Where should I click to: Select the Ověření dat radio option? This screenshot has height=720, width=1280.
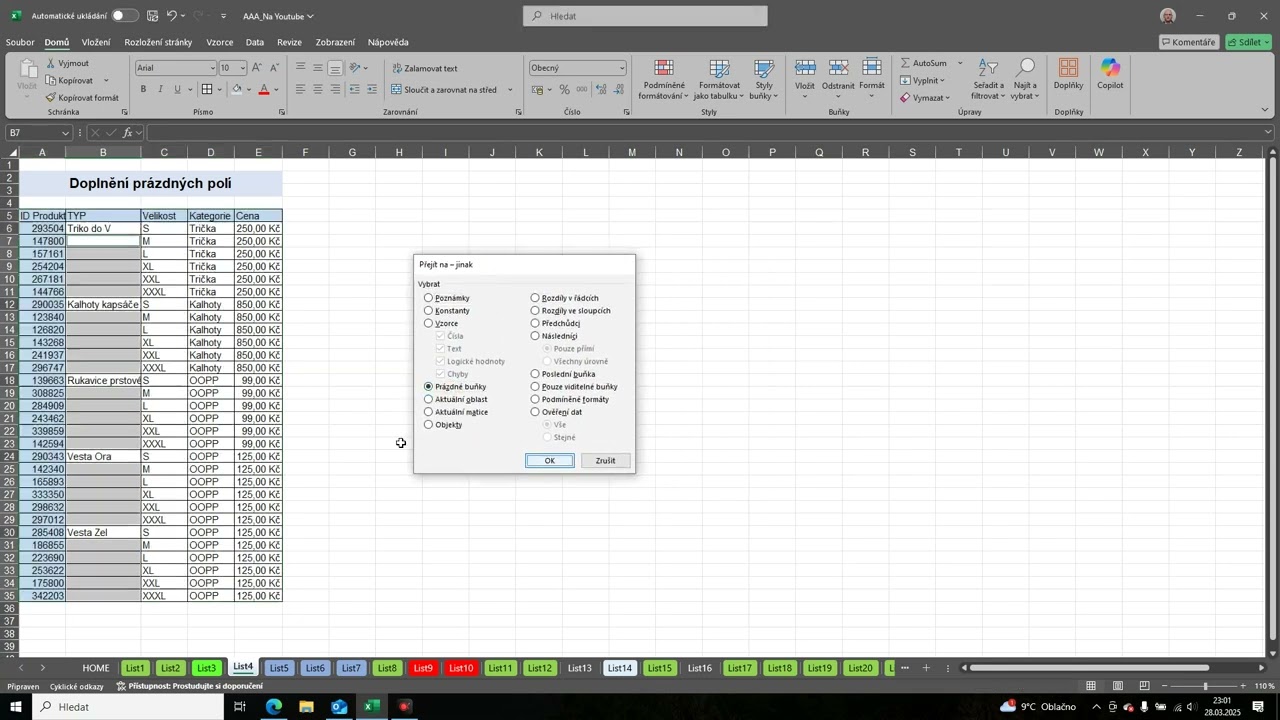[x=535, y=412]
